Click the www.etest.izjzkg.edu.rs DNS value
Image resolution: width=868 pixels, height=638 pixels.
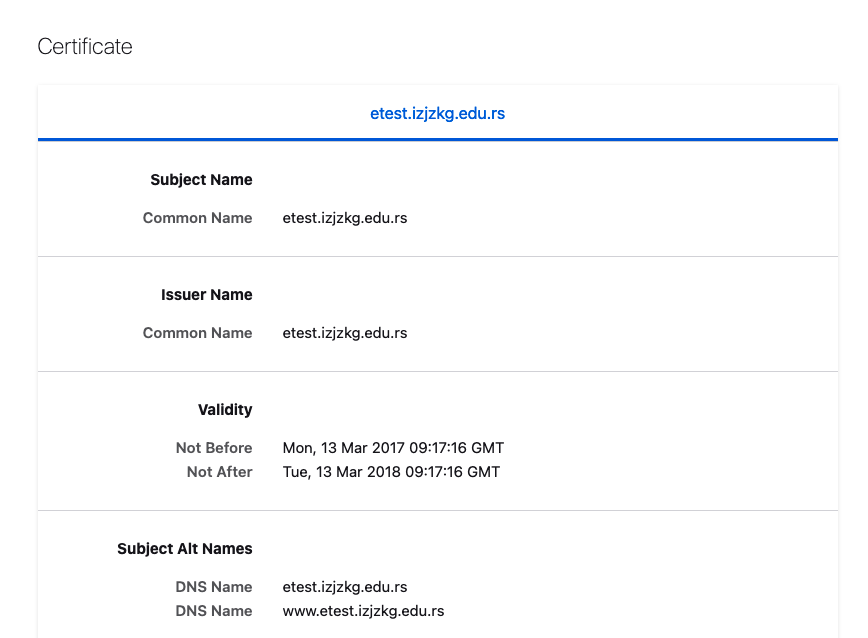363,611
